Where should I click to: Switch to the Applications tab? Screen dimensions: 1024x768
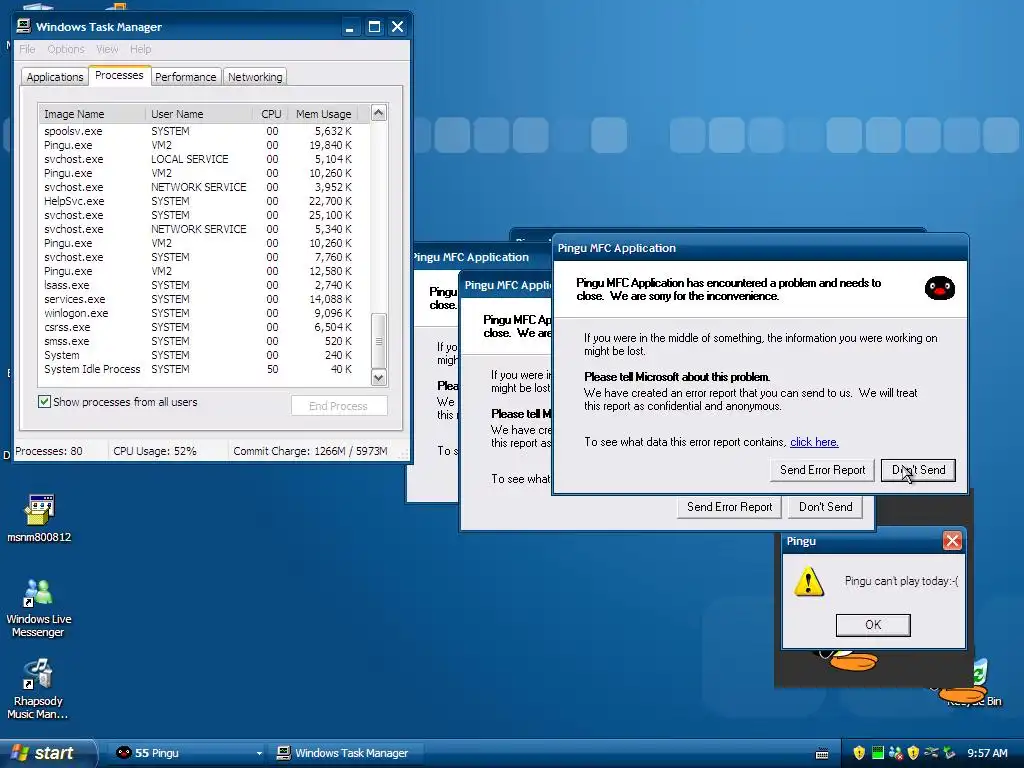tap(55, 77)
